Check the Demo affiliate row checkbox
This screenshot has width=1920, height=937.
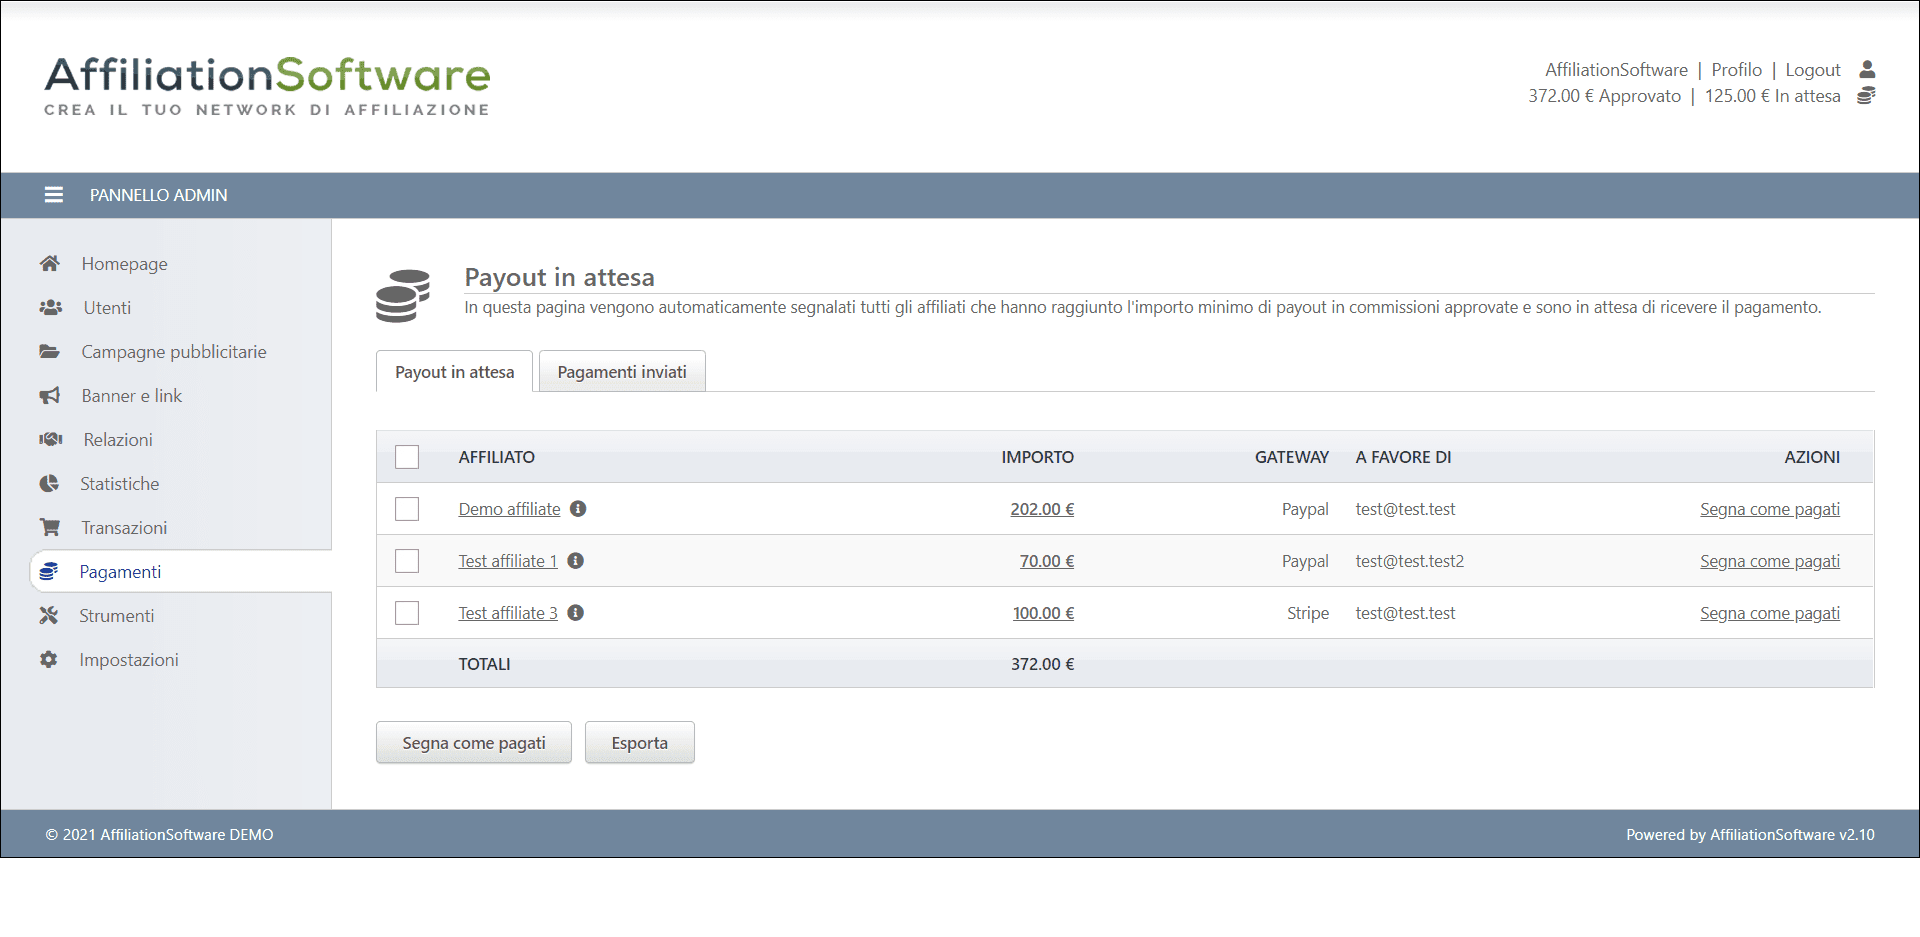pyautogui.click(x=407, y=509)
